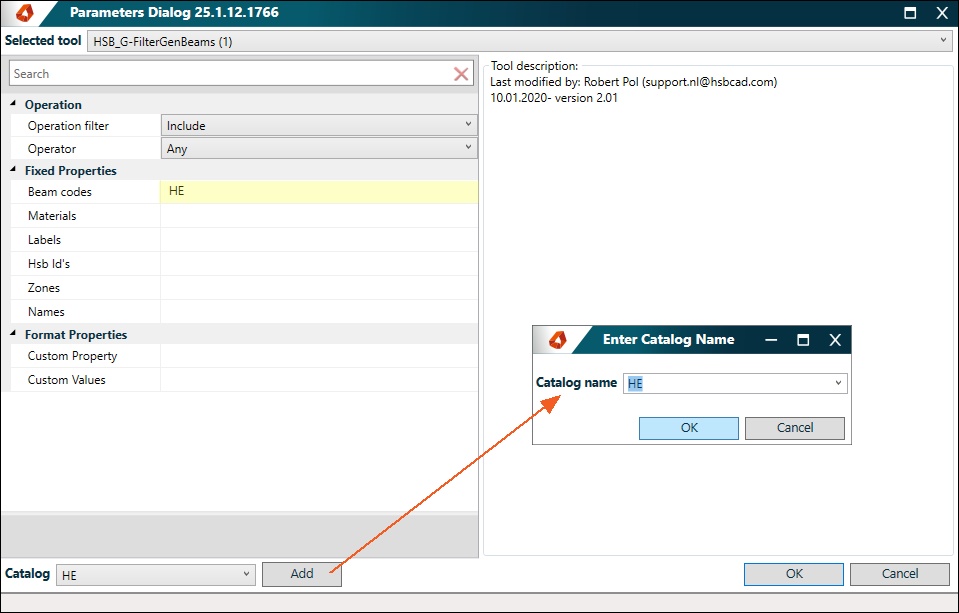Collapse the Format Properties section
The image size is (959, 613).
tap(13, 334)
